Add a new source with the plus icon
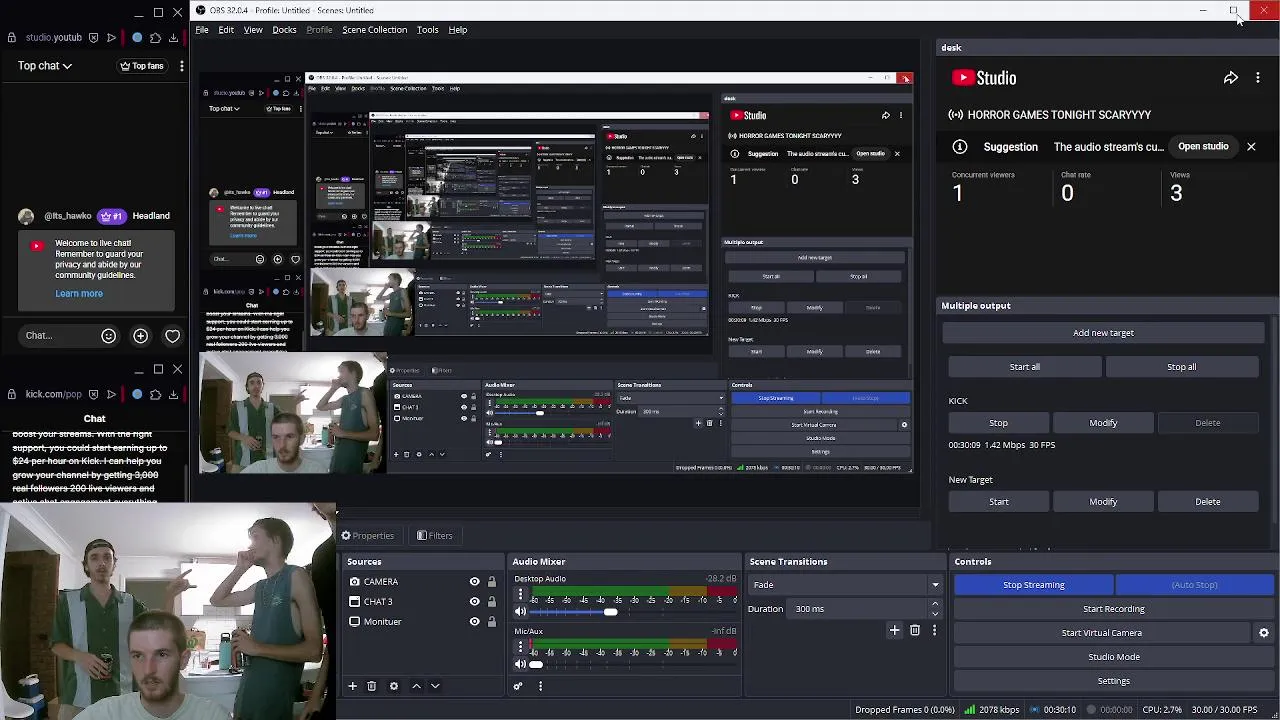Viewport: 1280px width, 720px height. tap(352, 686)
